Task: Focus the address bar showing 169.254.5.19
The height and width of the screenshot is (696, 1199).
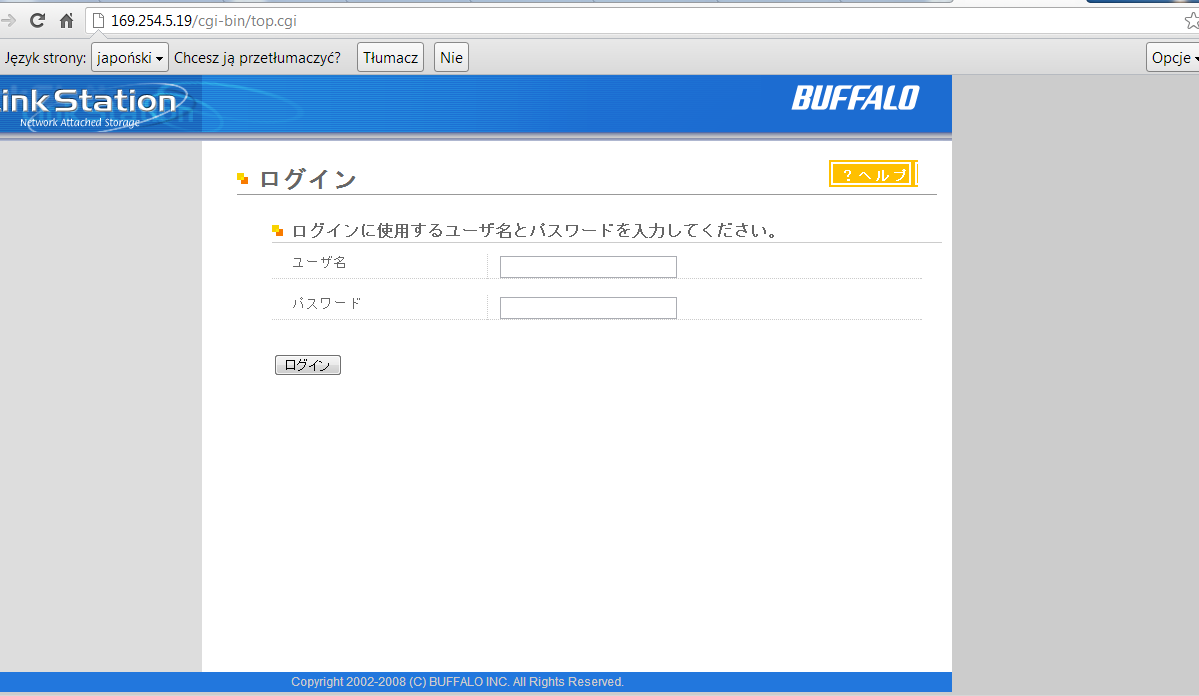Action: 635,21
